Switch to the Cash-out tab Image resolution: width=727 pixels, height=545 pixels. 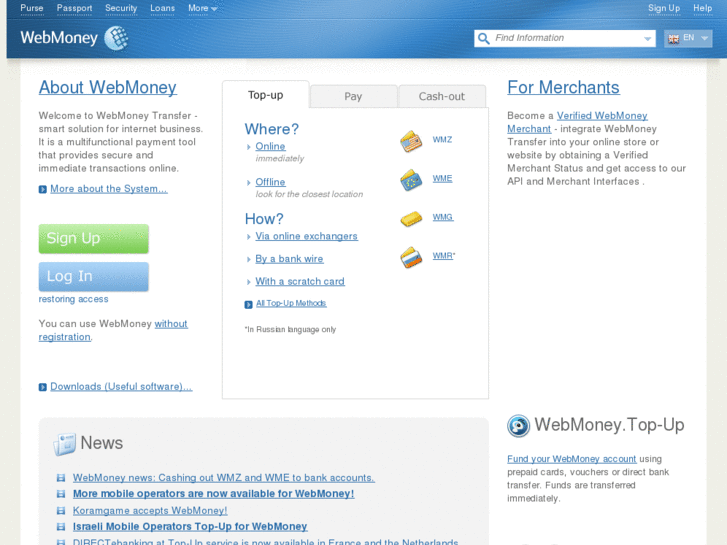click(x=442, y=96)
